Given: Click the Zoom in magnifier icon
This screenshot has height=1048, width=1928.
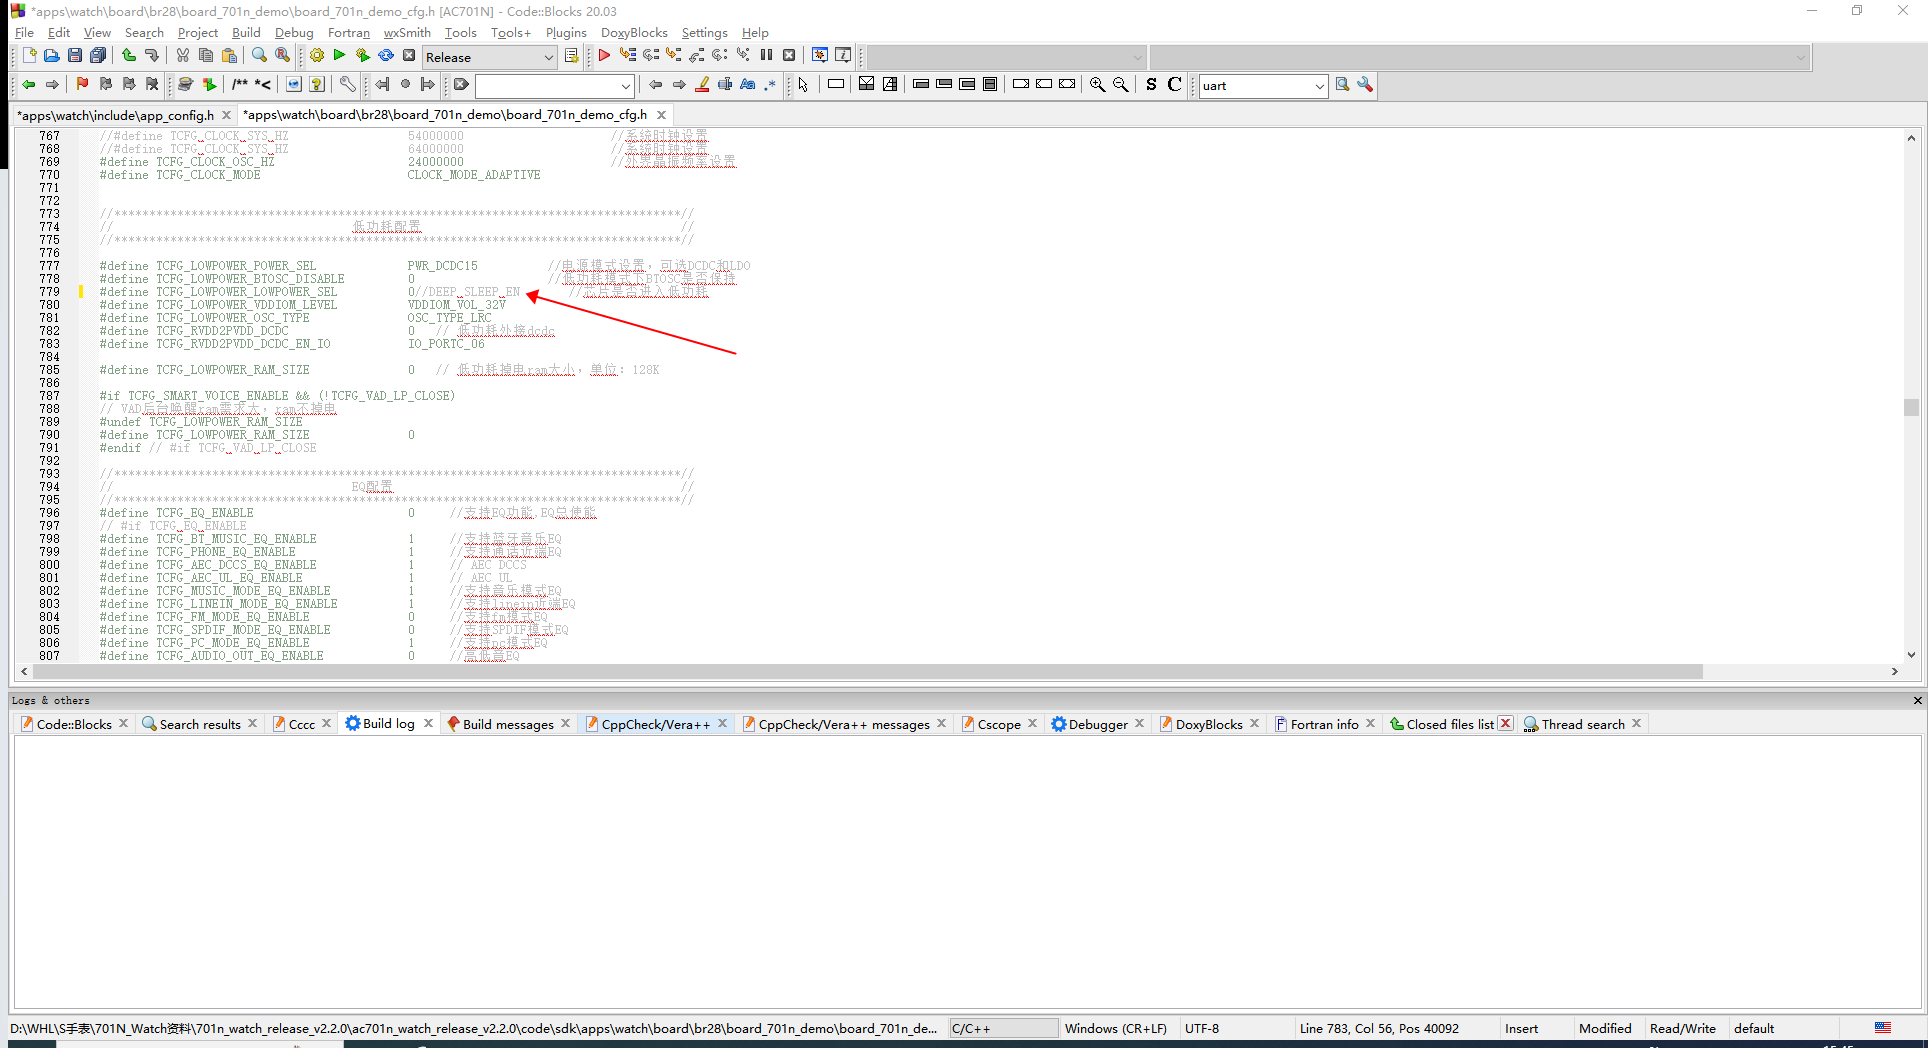Looking at the screenshot, I should coord(1097,85).
